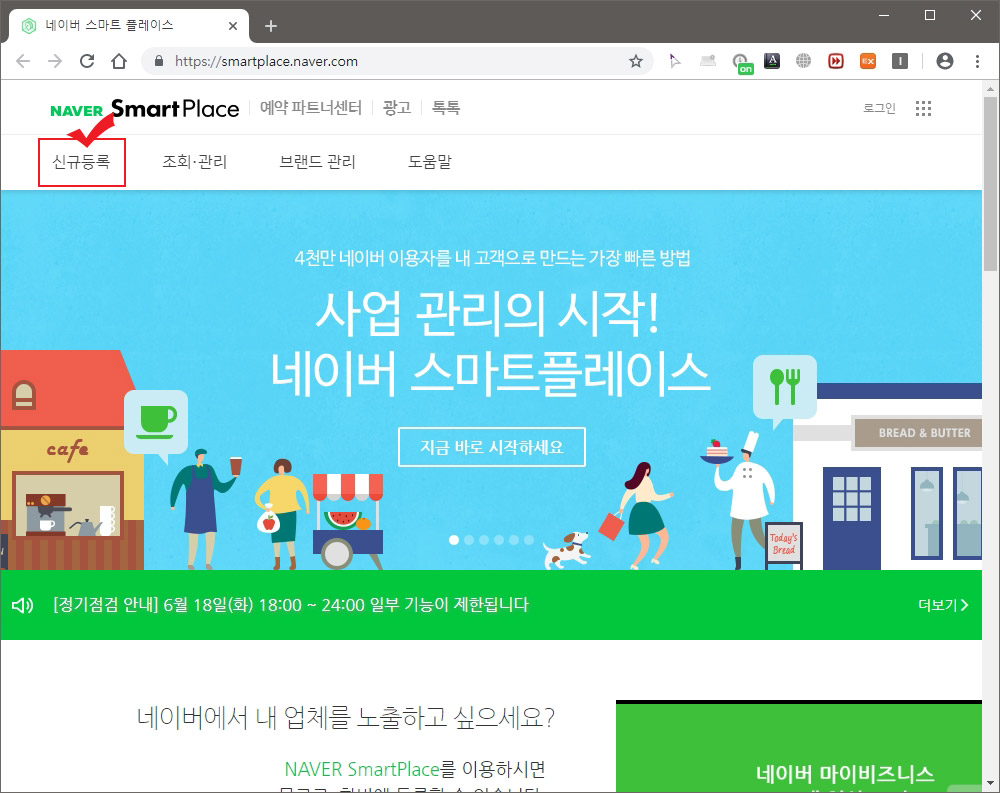The image size is (1000, 793).
Task: Open the Naver apps grid menu
Action: click(923, 108)
